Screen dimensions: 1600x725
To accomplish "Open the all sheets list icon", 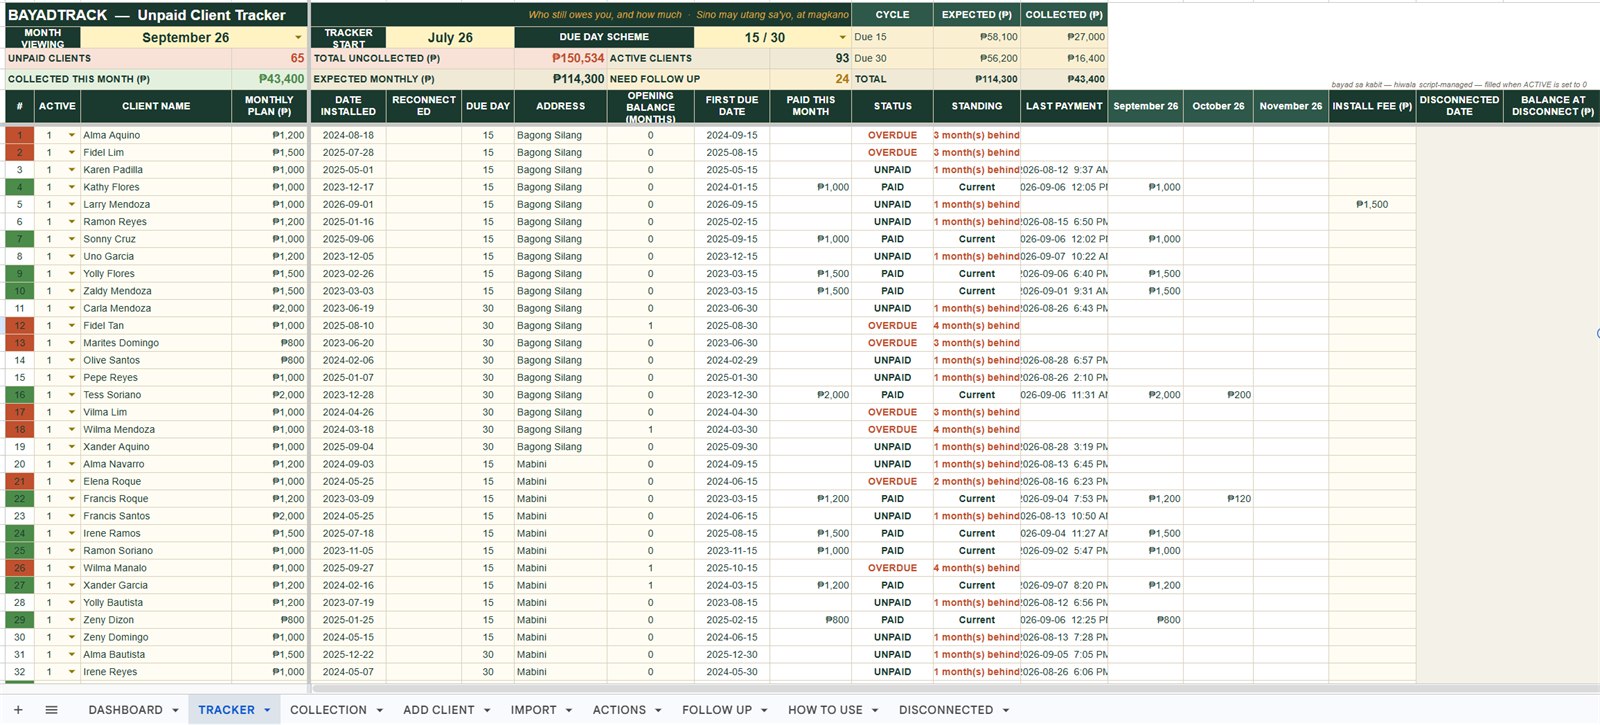I will 51,710.
